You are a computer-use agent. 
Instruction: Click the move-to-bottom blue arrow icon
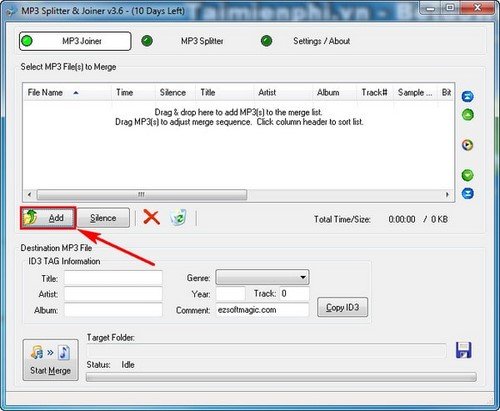(x=468, y=193)
